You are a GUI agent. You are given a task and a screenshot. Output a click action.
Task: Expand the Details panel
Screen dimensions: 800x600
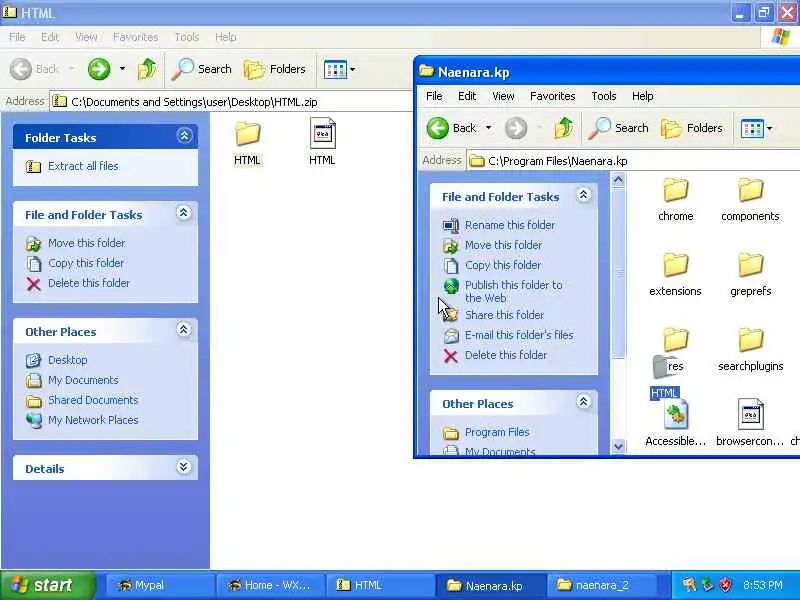coord(184,467)
